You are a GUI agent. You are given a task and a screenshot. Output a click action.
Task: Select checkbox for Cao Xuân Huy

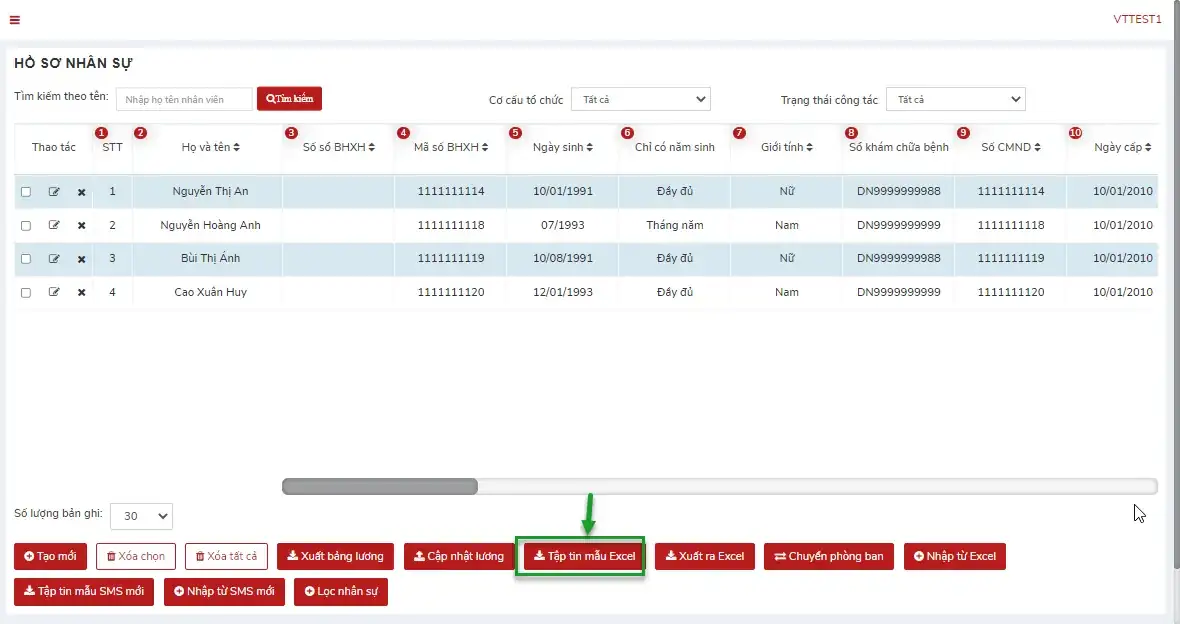[x=26, y=293]
